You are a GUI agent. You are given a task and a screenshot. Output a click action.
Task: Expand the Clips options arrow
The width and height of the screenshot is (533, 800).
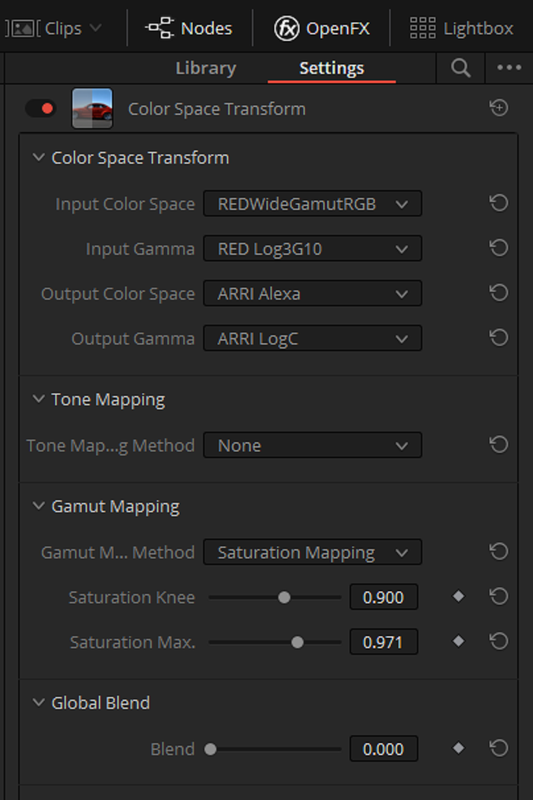[95, 28]
